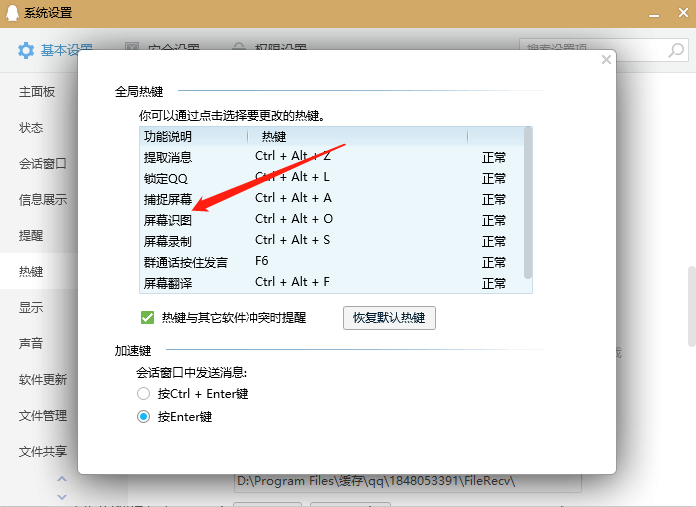Toggle 热键与其它软件冲突时提醒 checkbox
Viewport: 696px width, 507px height.
click(147, 318)
